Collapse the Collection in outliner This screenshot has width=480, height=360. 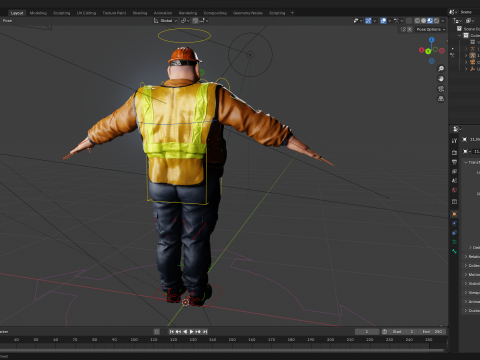pos(460,35)
